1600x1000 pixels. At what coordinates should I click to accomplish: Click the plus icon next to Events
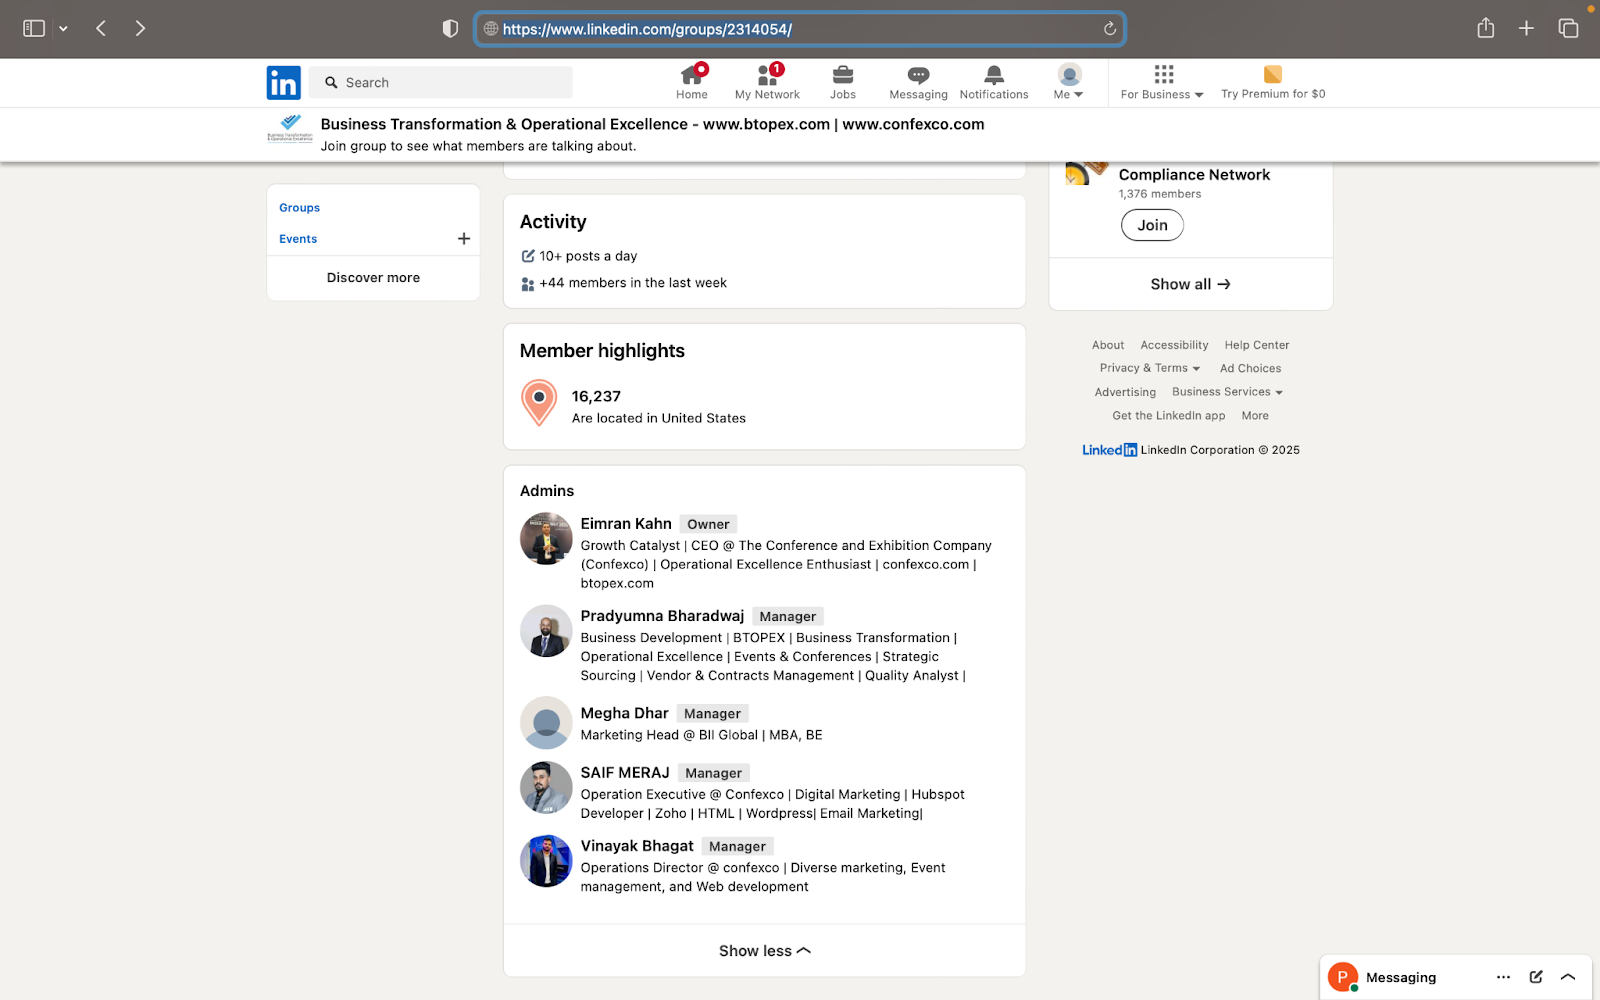464,239
